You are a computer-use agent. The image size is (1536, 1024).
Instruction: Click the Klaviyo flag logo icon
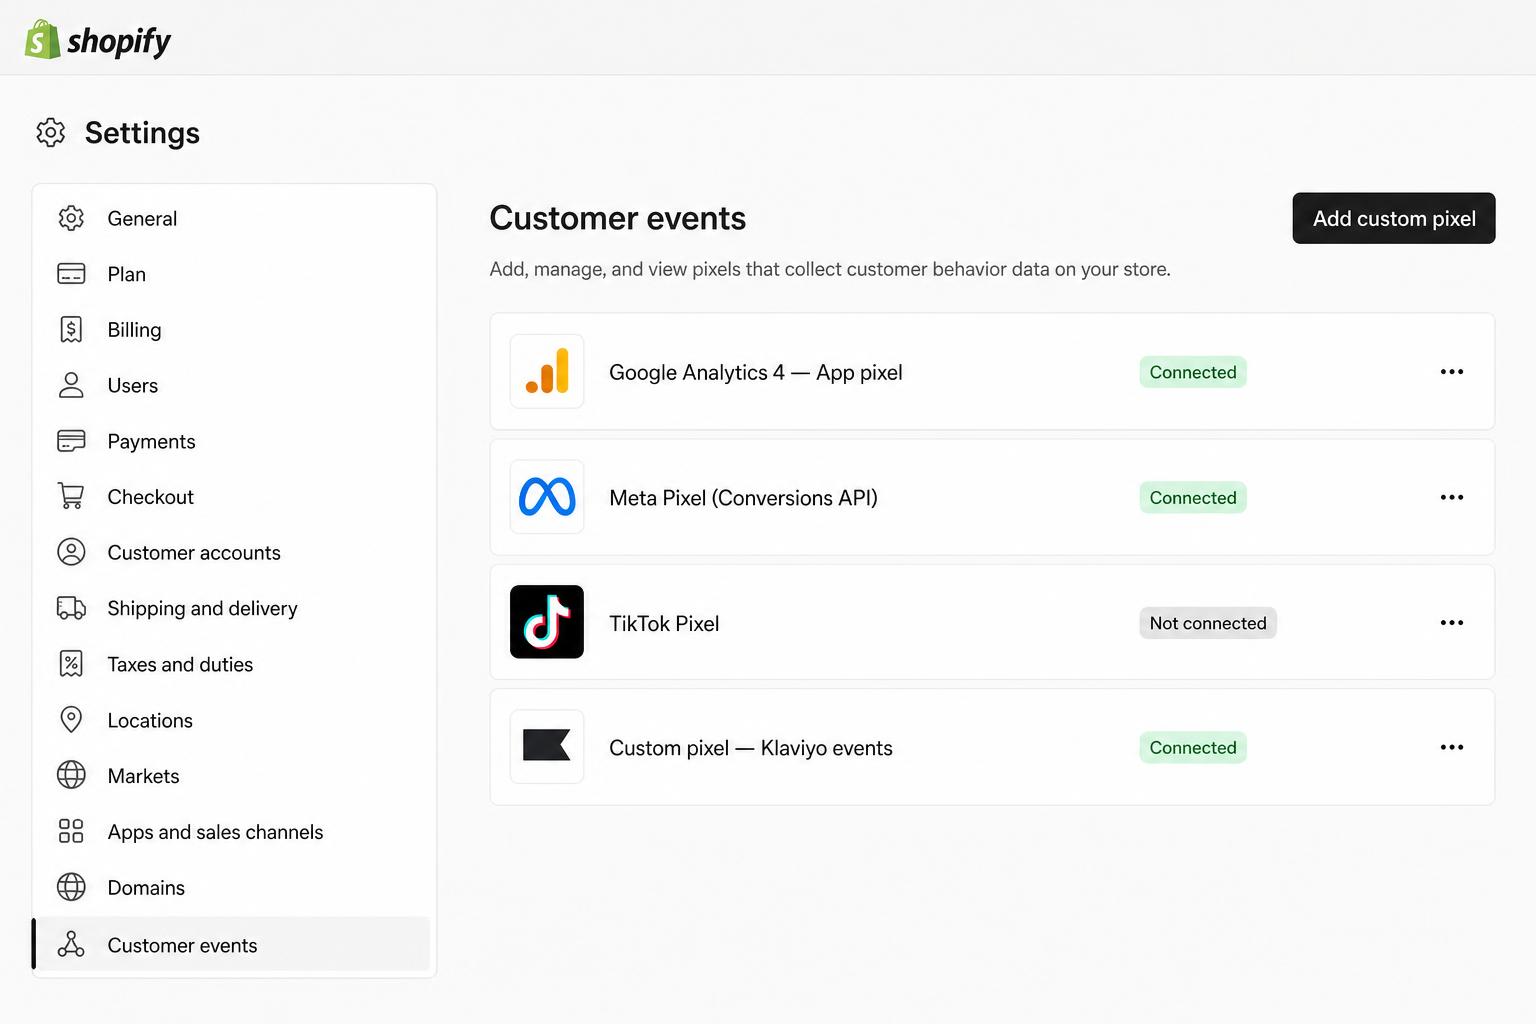click(547, 746)
